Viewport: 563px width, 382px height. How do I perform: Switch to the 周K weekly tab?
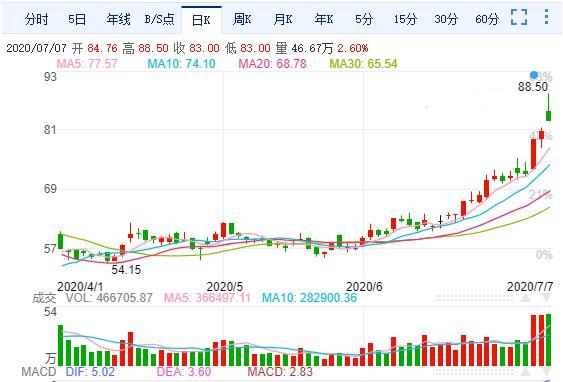coord(242,19)
